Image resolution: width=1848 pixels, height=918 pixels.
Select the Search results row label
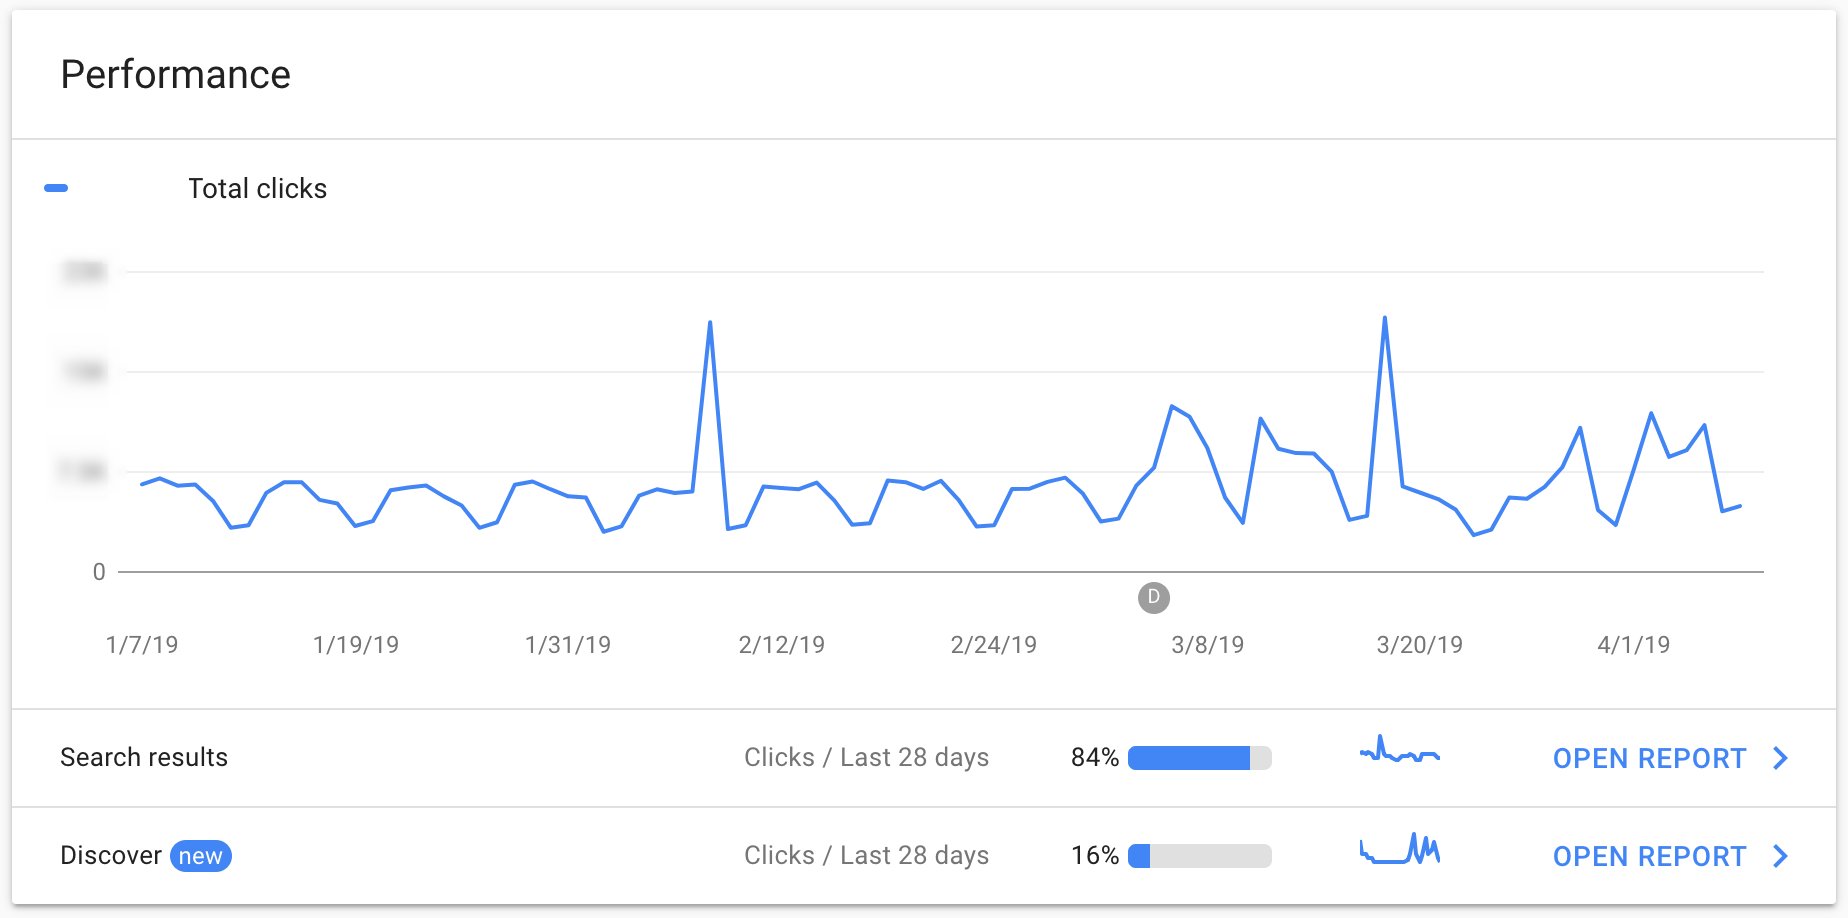(144, 757)
